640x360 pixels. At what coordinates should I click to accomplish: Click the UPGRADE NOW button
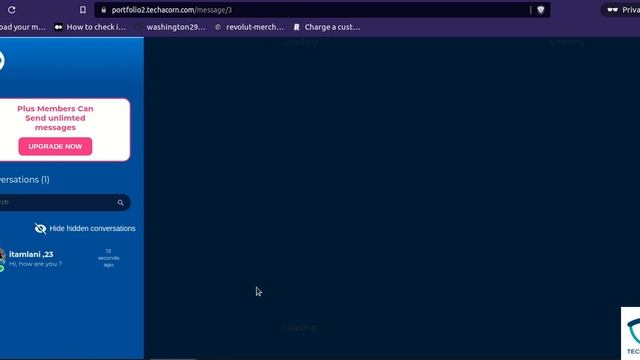click(x=55, y=146)
